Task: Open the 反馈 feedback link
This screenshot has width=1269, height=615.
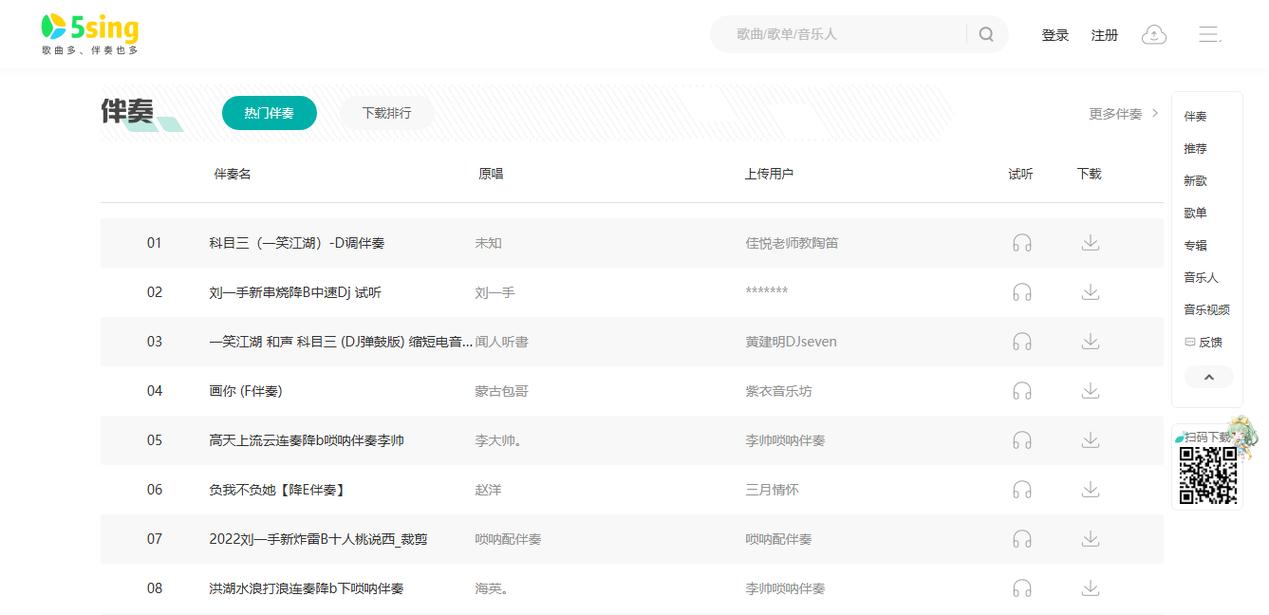Action: point(1204,342)
